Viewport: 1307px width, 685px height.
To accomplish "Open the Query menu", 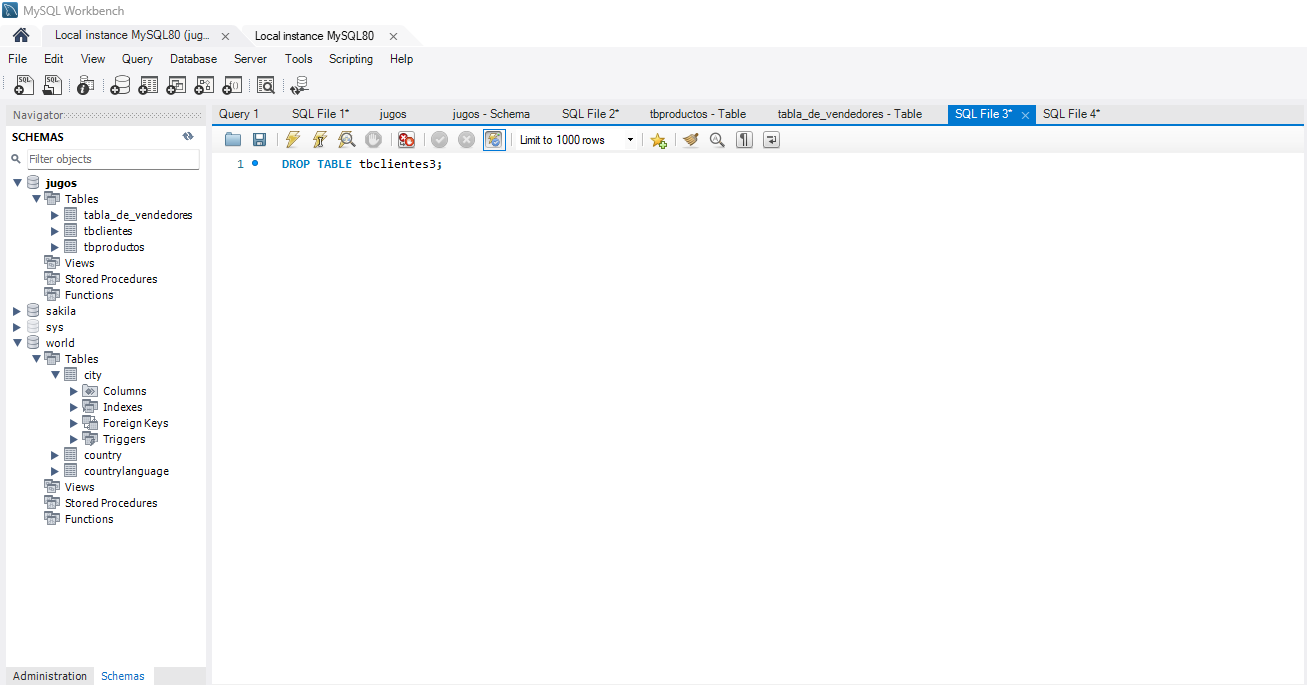I will 137,59.
